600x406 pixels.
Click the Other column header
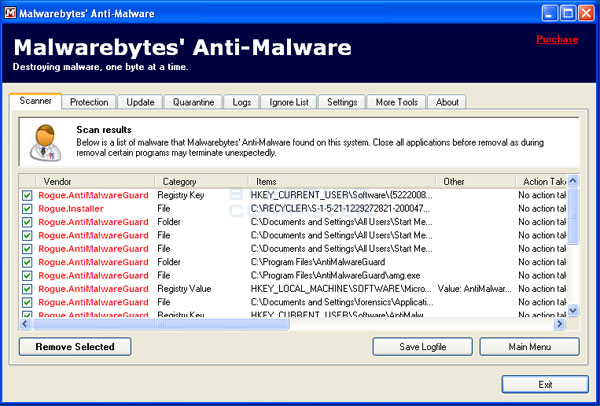476,181
